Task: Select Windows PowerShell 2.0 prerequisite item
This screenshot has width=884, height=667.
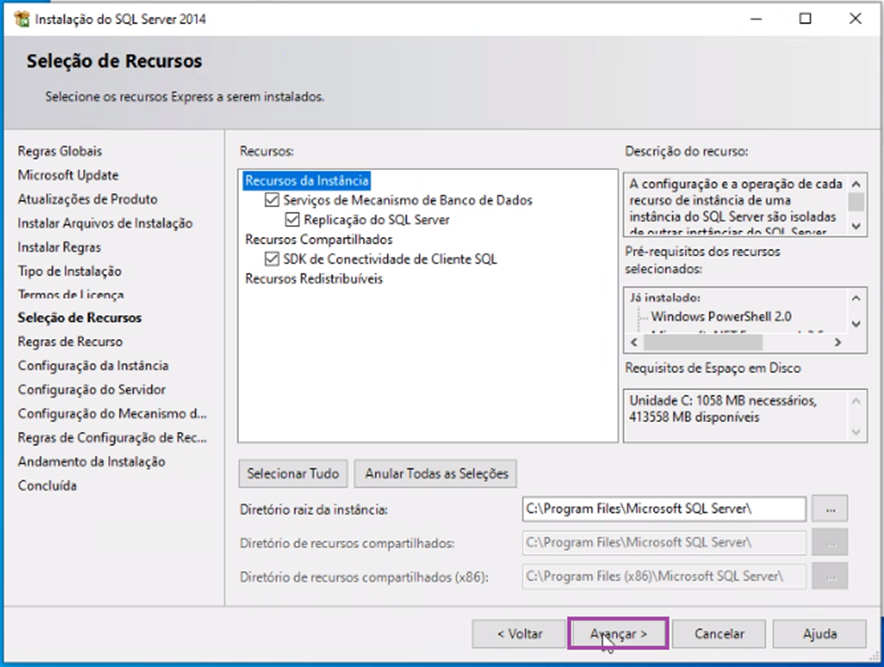Action: [721, 316]
